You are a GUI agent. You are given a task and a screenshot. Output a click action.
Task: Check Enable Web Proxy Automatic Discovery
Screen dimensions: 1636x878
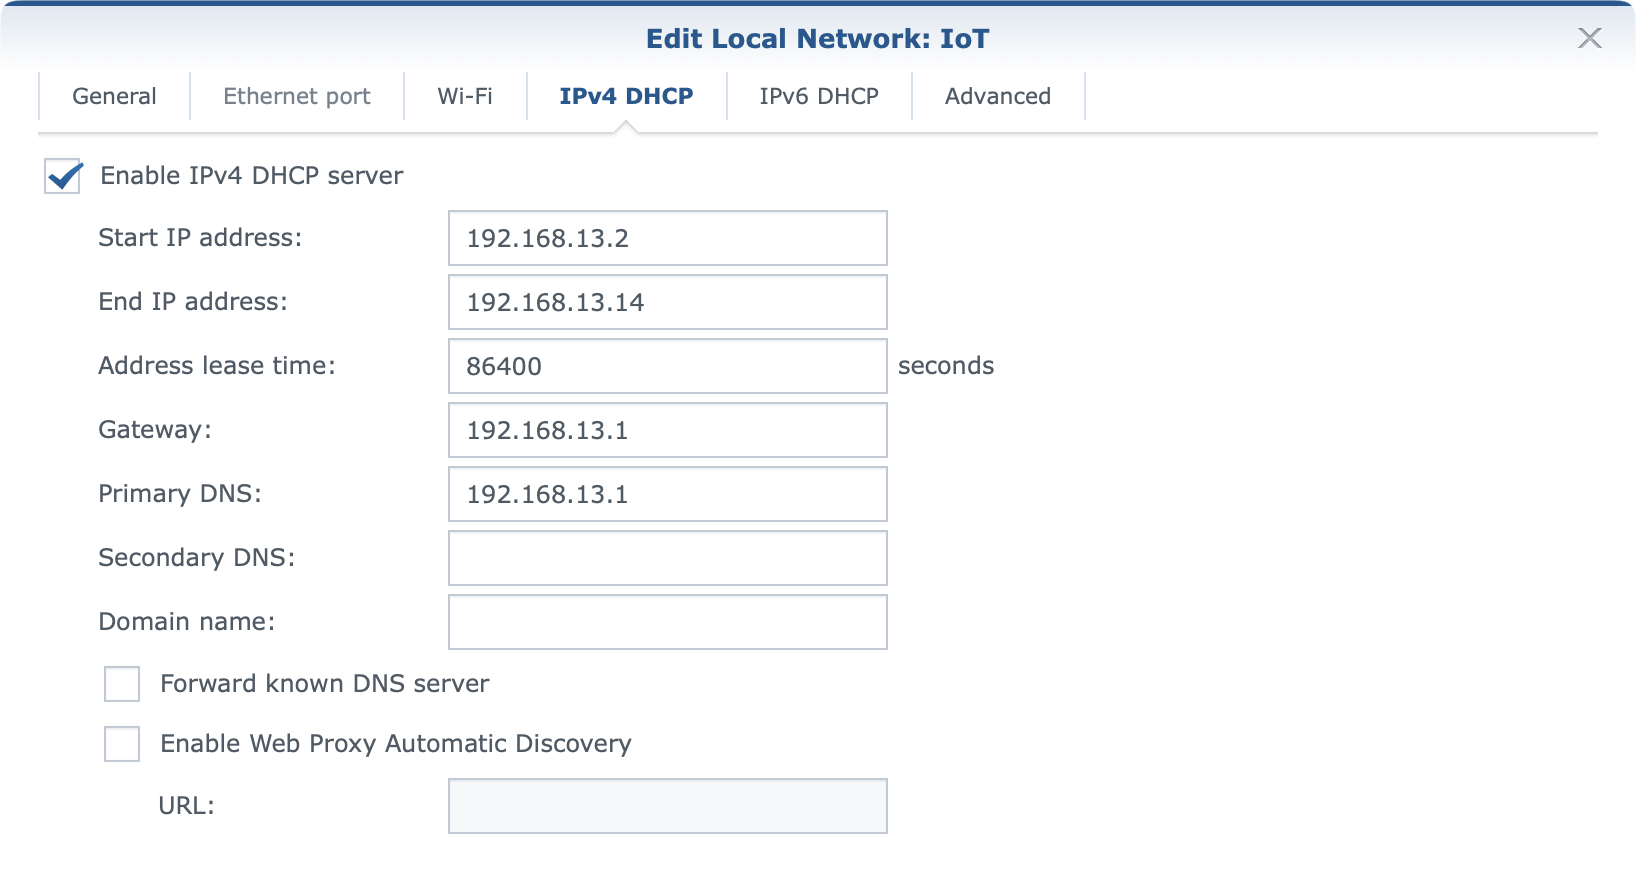[122, 744]
